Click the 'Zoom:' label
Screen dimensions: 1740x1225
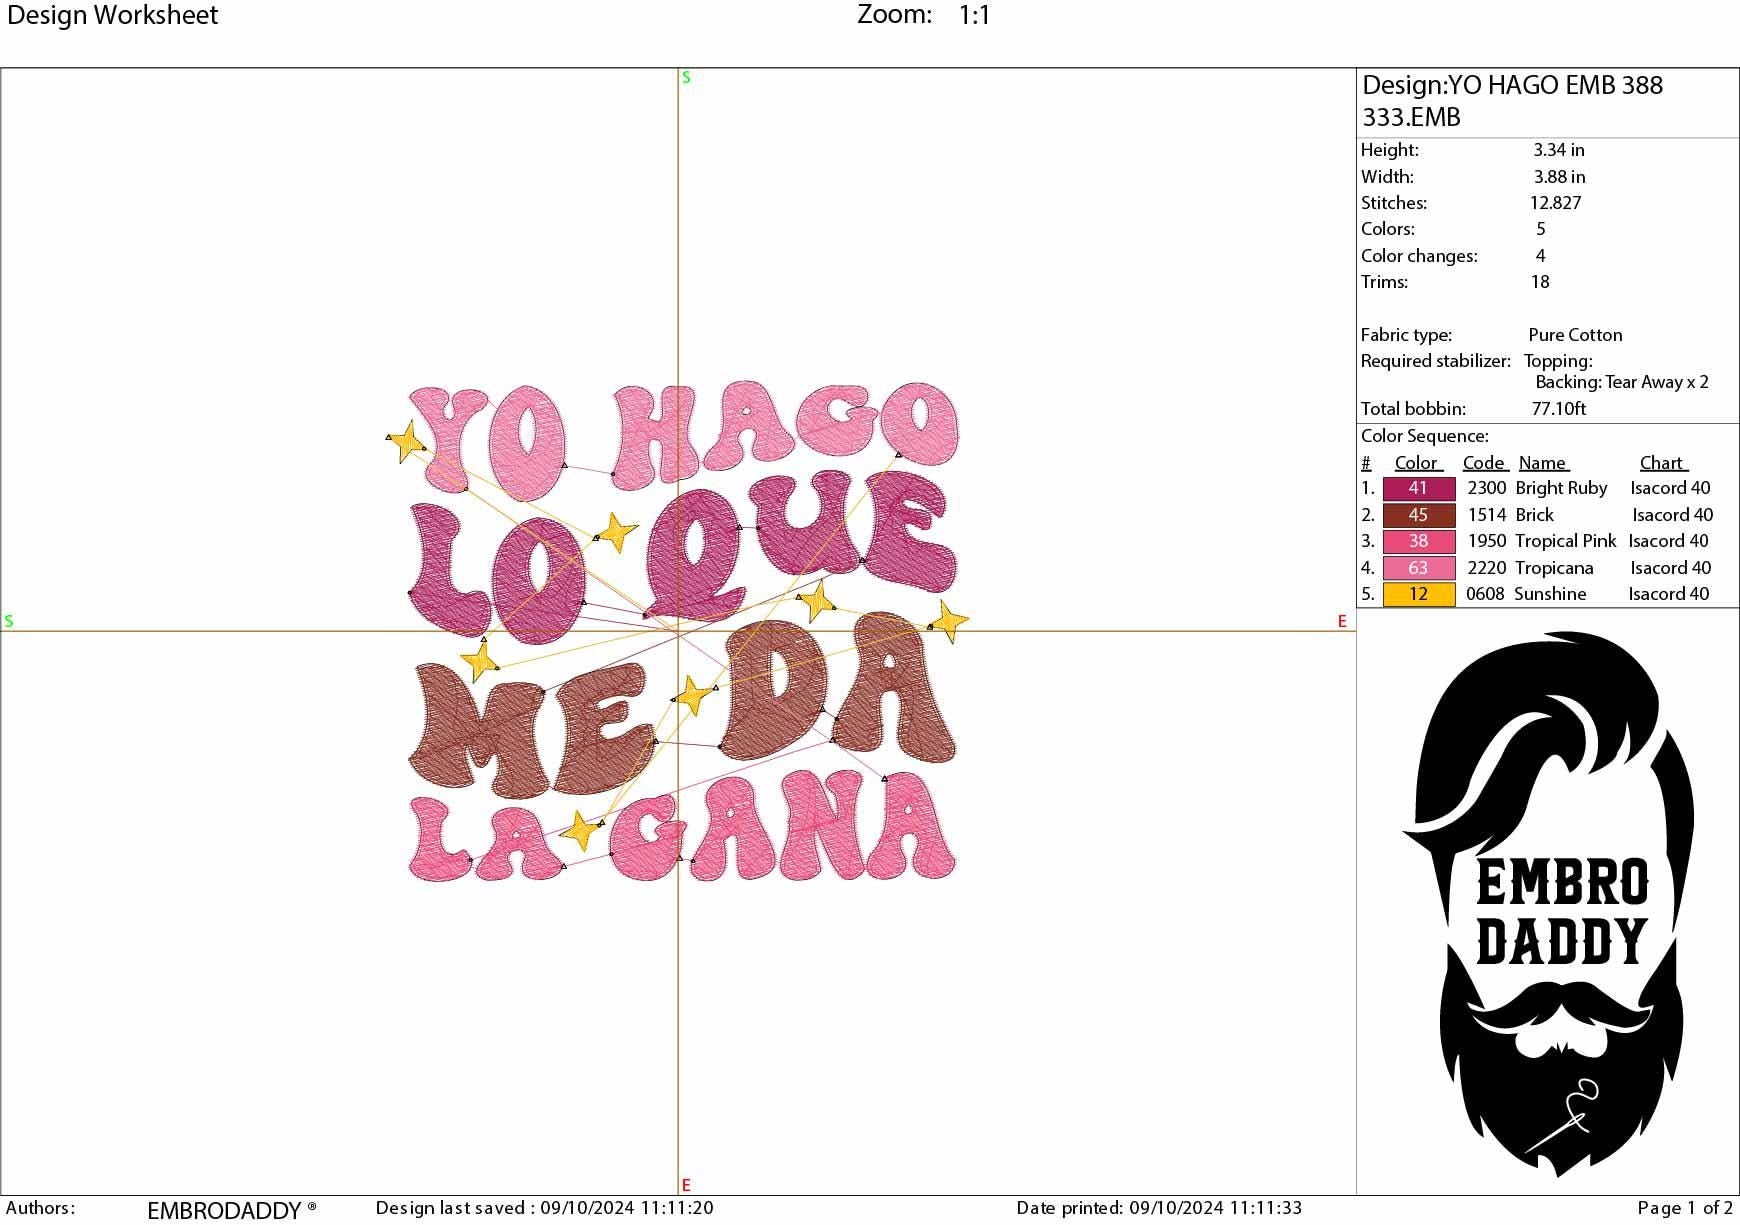894,15
